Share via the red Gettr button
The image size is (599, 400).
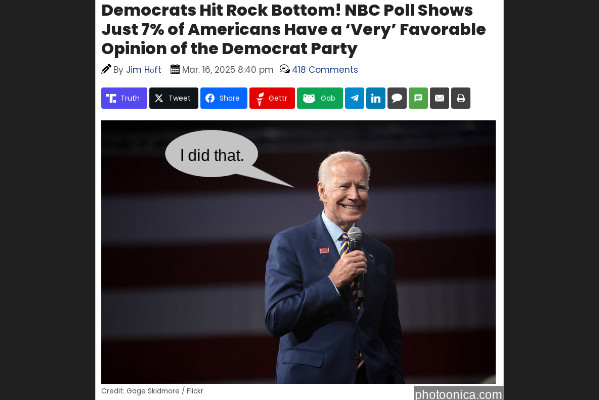coord(272,98)
